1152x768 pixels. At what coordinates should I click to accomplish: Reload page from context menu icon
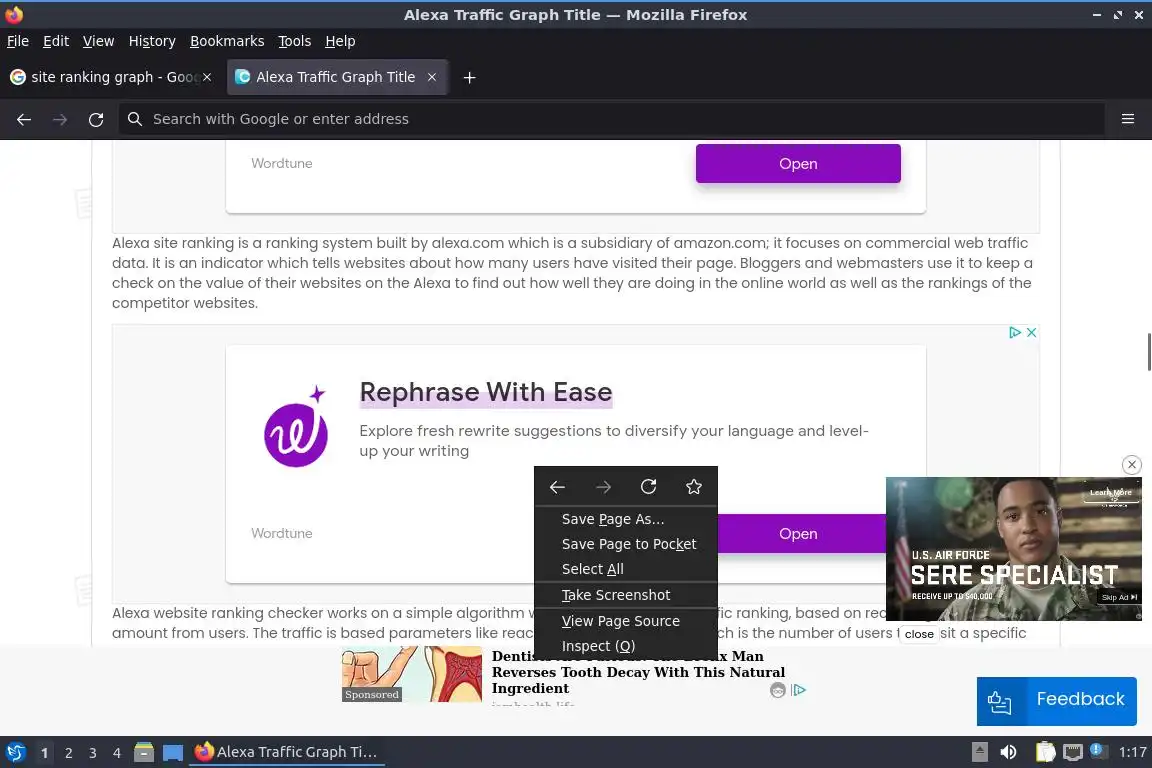(x=648, y=487)
